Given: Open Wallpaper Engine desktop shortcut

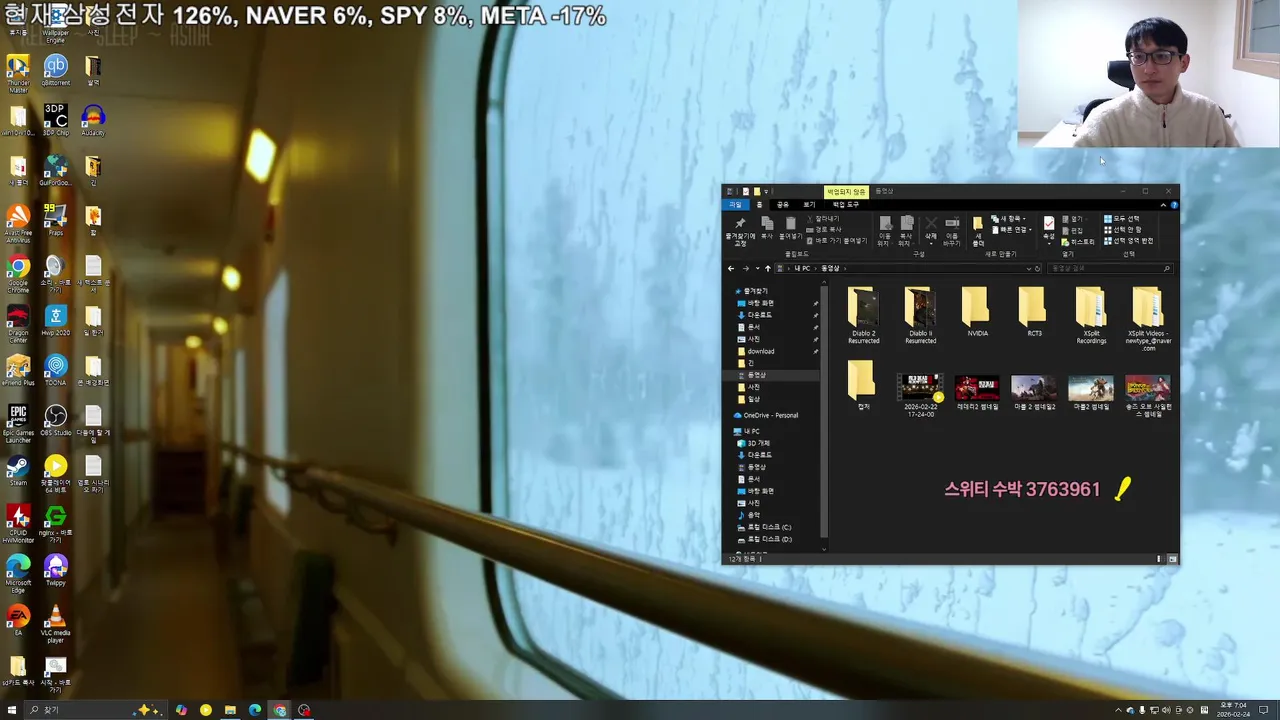Looking at the screenshot, I should pos(55,24).
